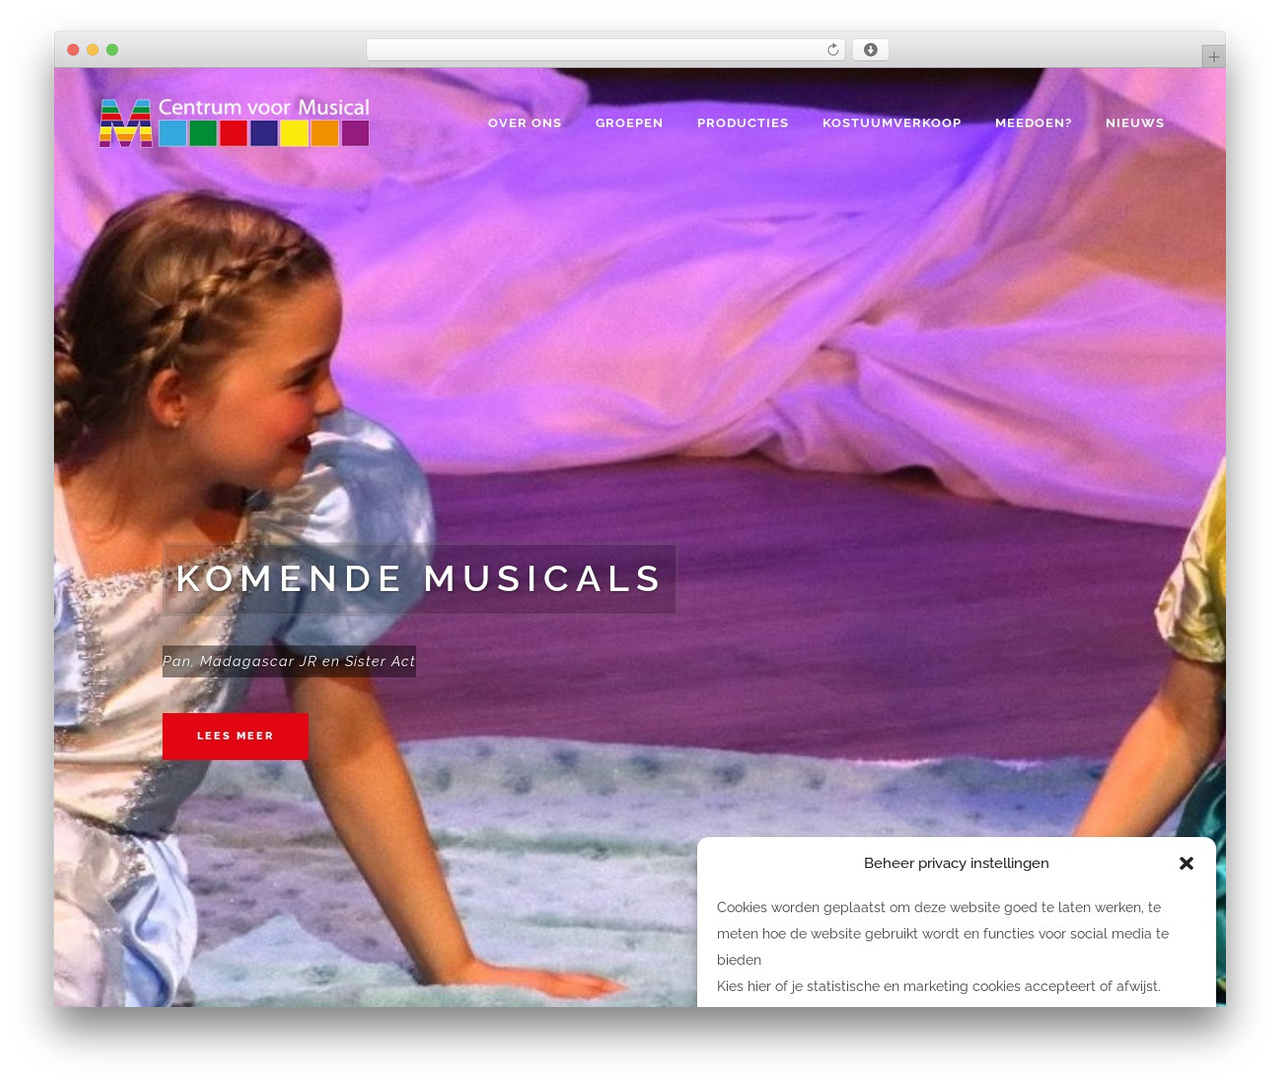Focus the browser address bar
Viewport: 1280px width, 1084px height.
[x=605, y=50]
